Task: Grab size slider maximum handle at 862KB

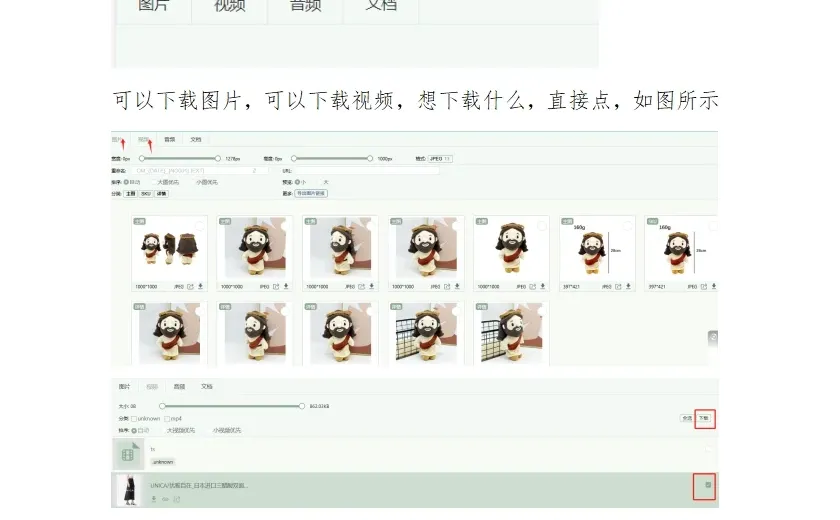Action: [302, 406]
